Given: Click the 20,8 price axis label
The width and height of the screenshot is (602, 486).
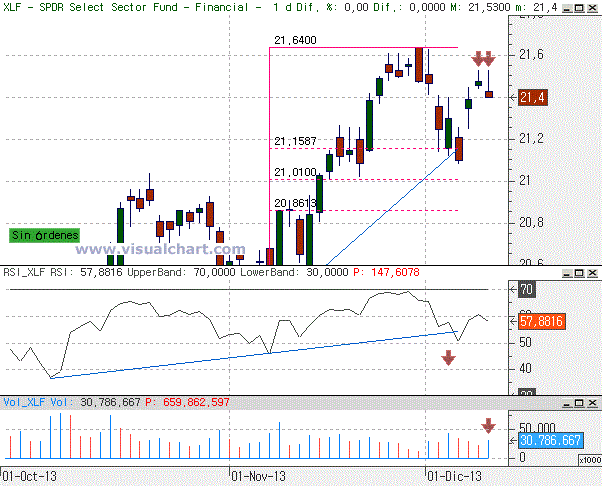Looking at the screenshot, I should pyautogui.click(x=531, y=222).
